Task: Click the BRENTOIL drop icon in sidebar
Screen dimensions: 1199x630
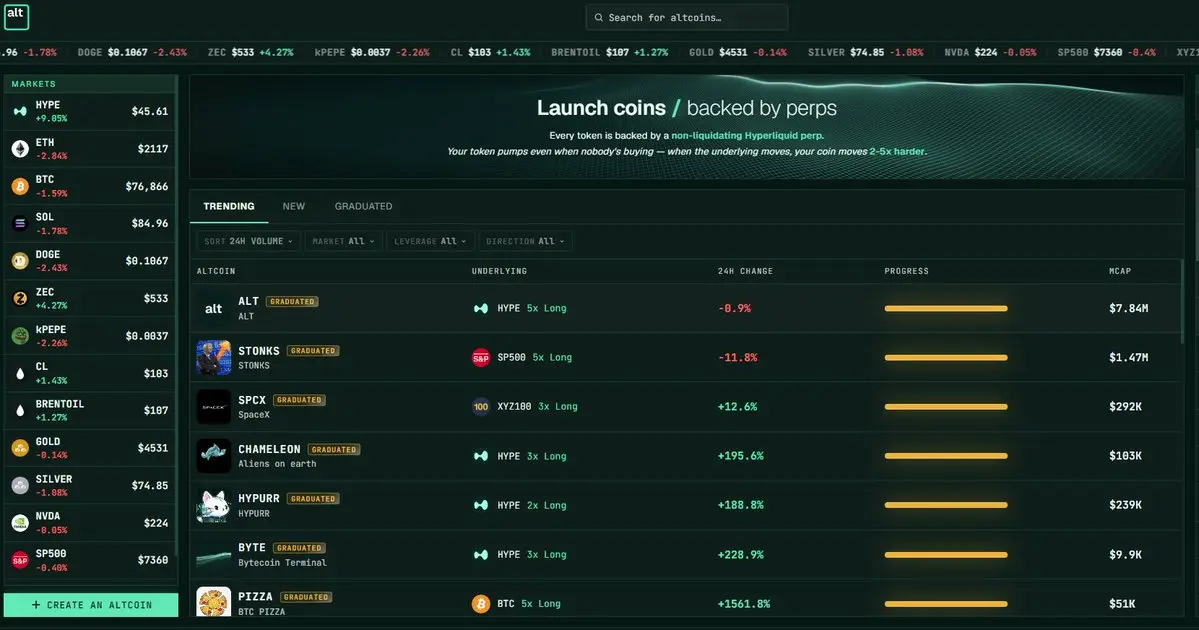Action: click(20, 411)
